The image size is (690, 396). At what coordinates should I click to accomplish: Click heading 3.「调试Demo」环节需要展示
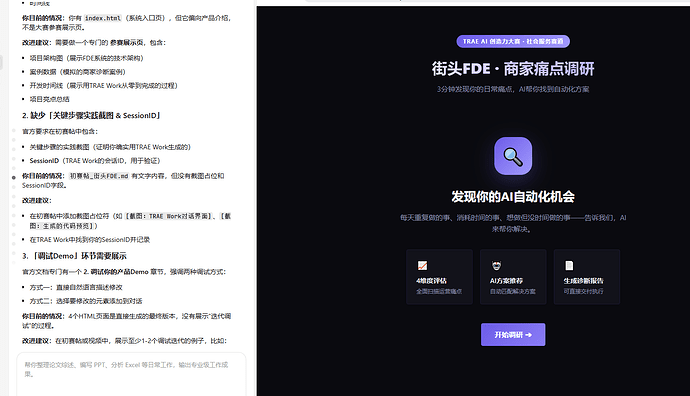coord(74,256)
